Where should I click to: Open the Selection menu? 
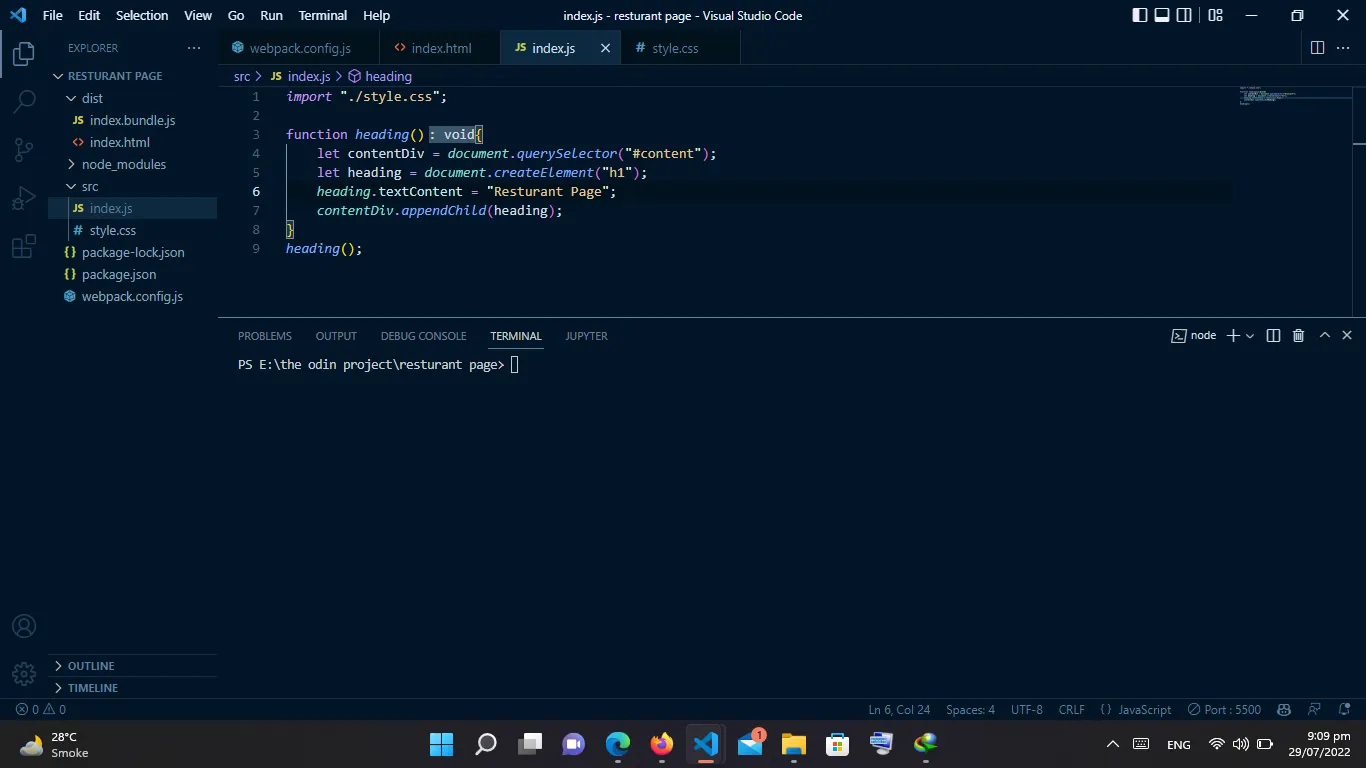tap(142, 15)
